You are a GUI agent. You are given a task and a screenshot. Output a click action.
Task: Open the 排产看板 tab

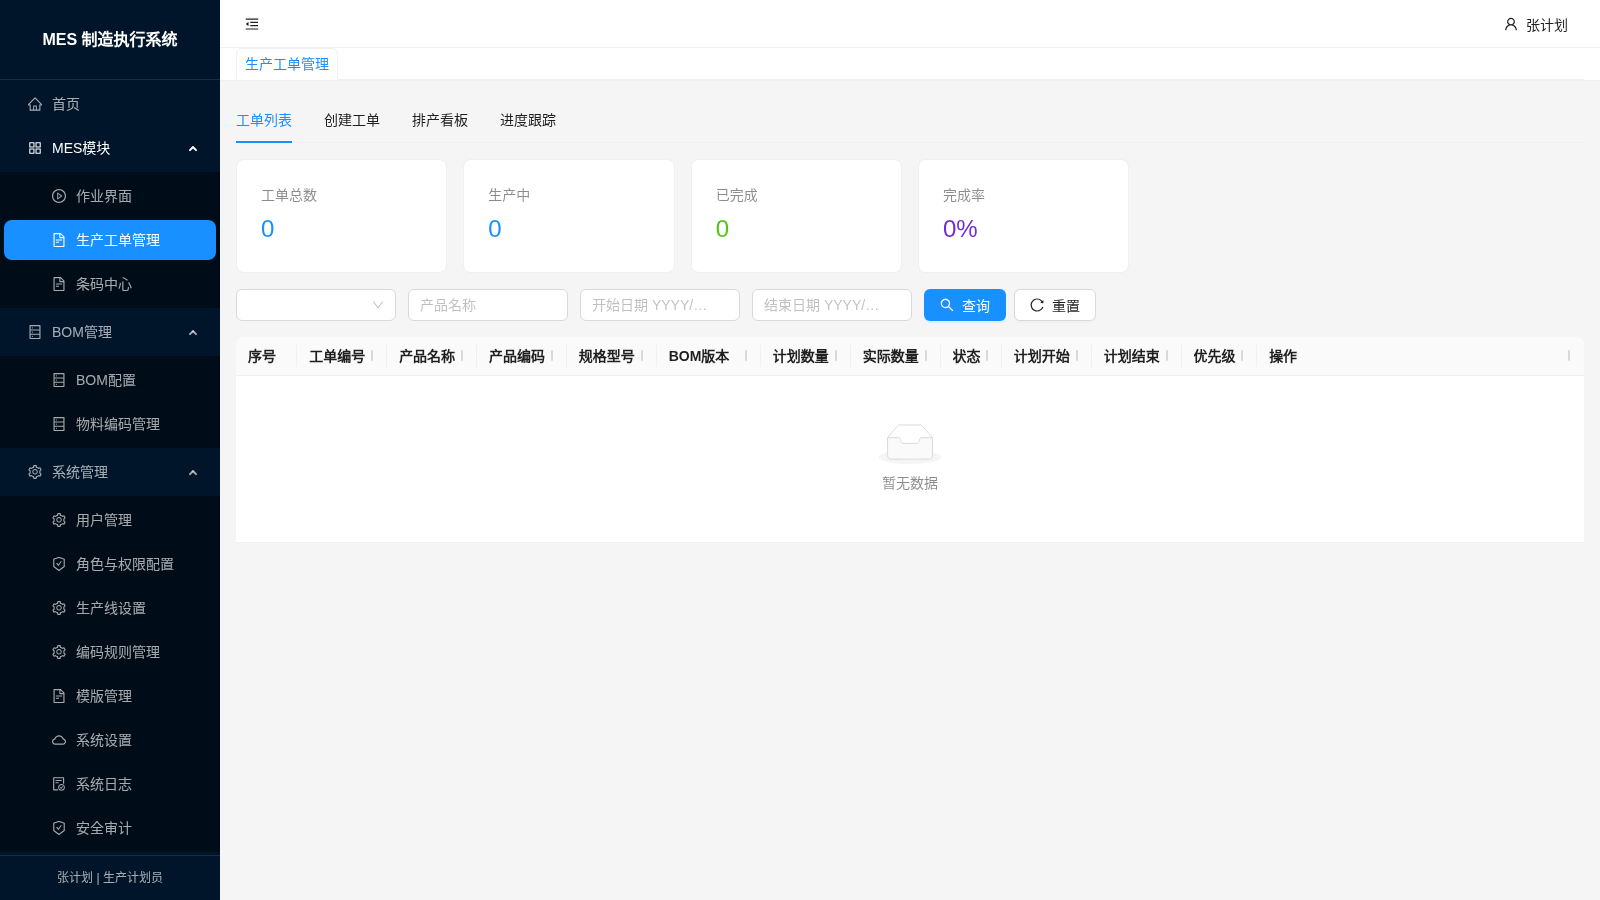[x=440, y=120]
